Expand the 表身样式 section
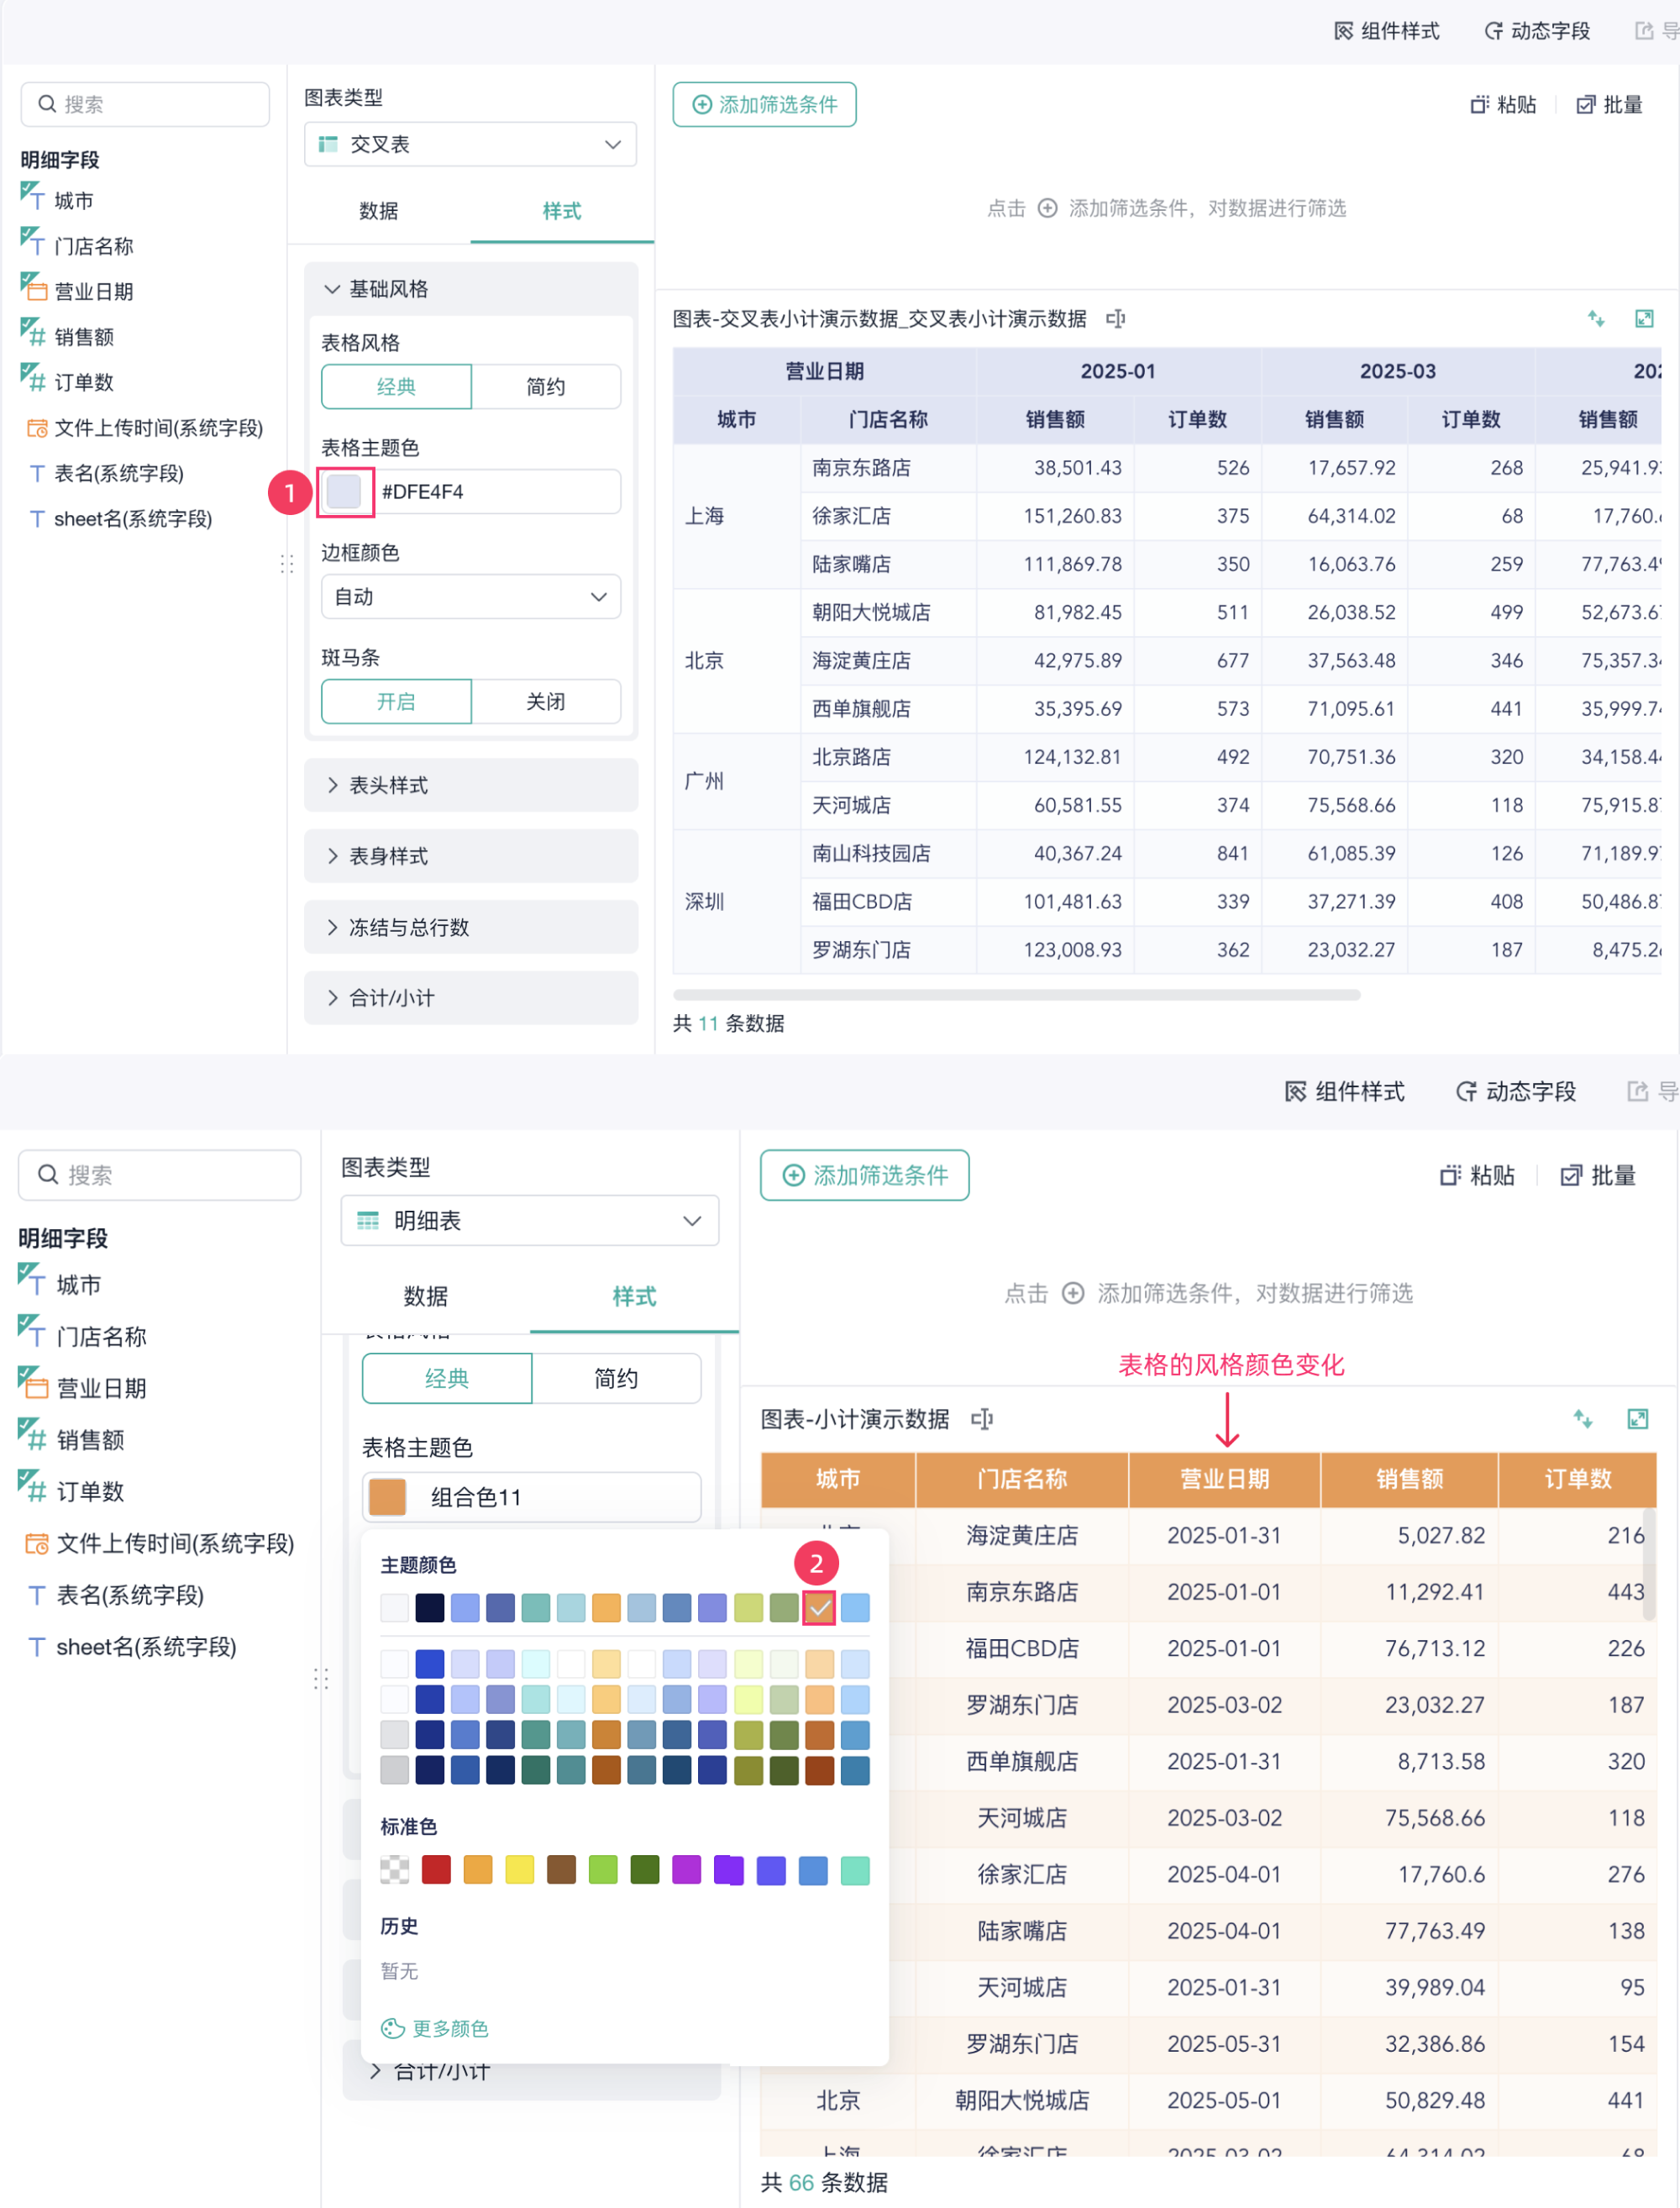1680x2208 pixels. 471,857
